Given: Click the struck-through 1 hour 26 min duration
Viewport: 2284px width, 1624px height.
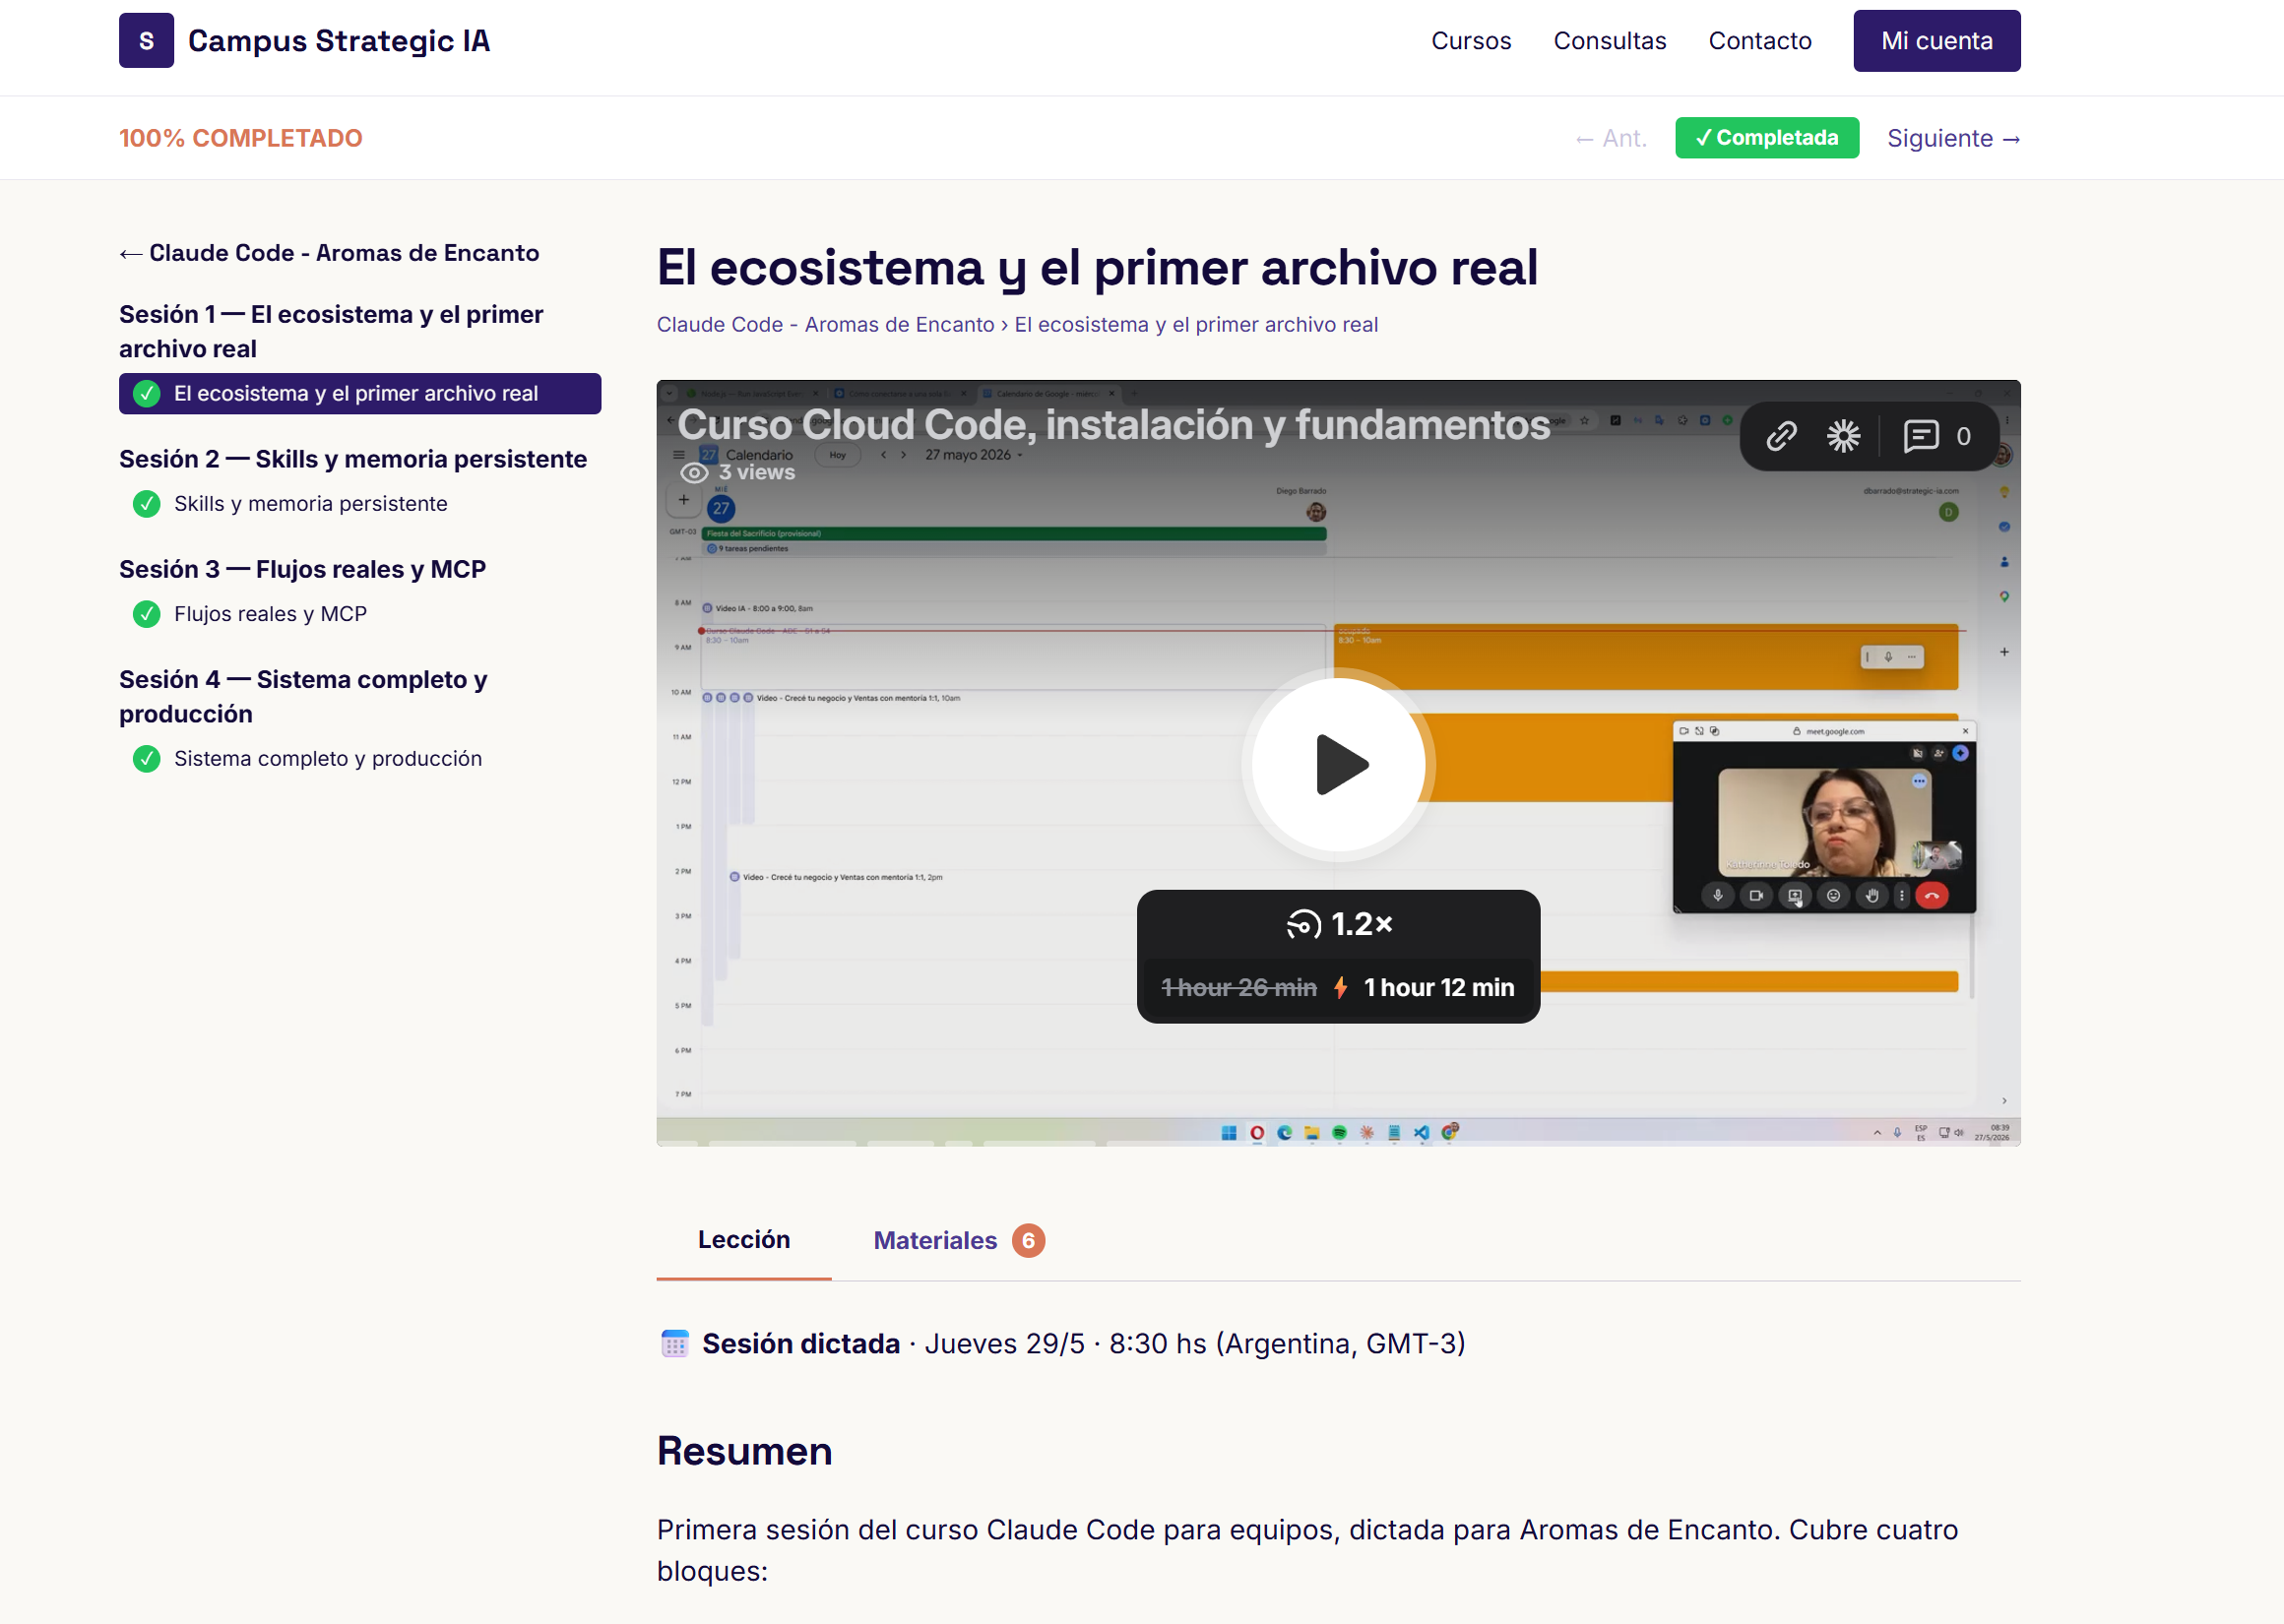Looking at the screenshot, I should pos(1239,988).
